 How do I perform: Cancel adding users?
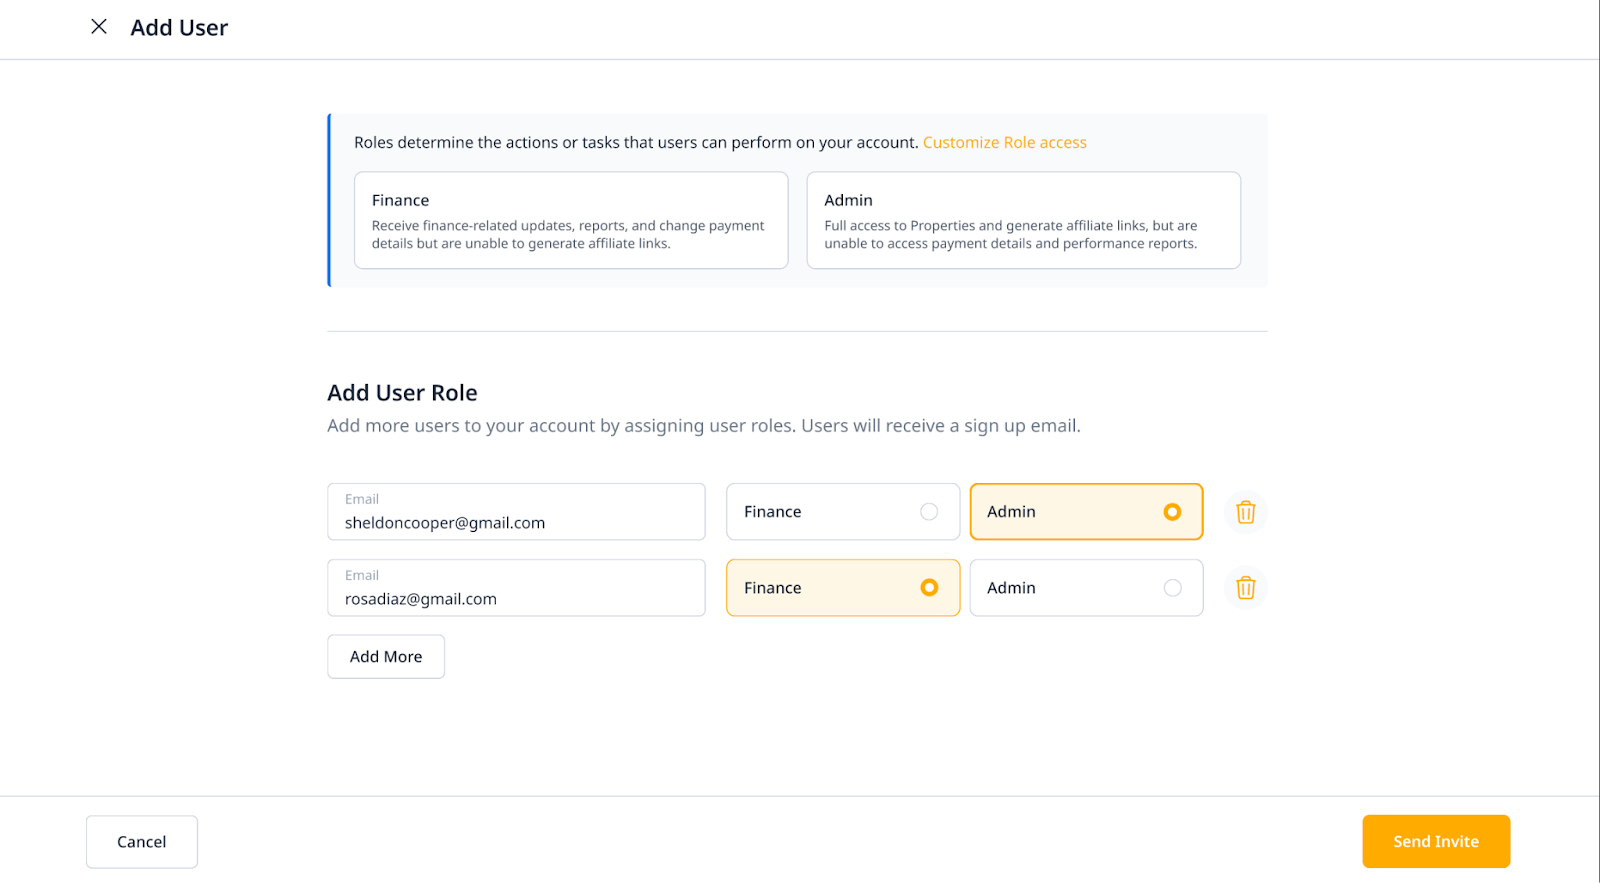click(x=142, y=842)
